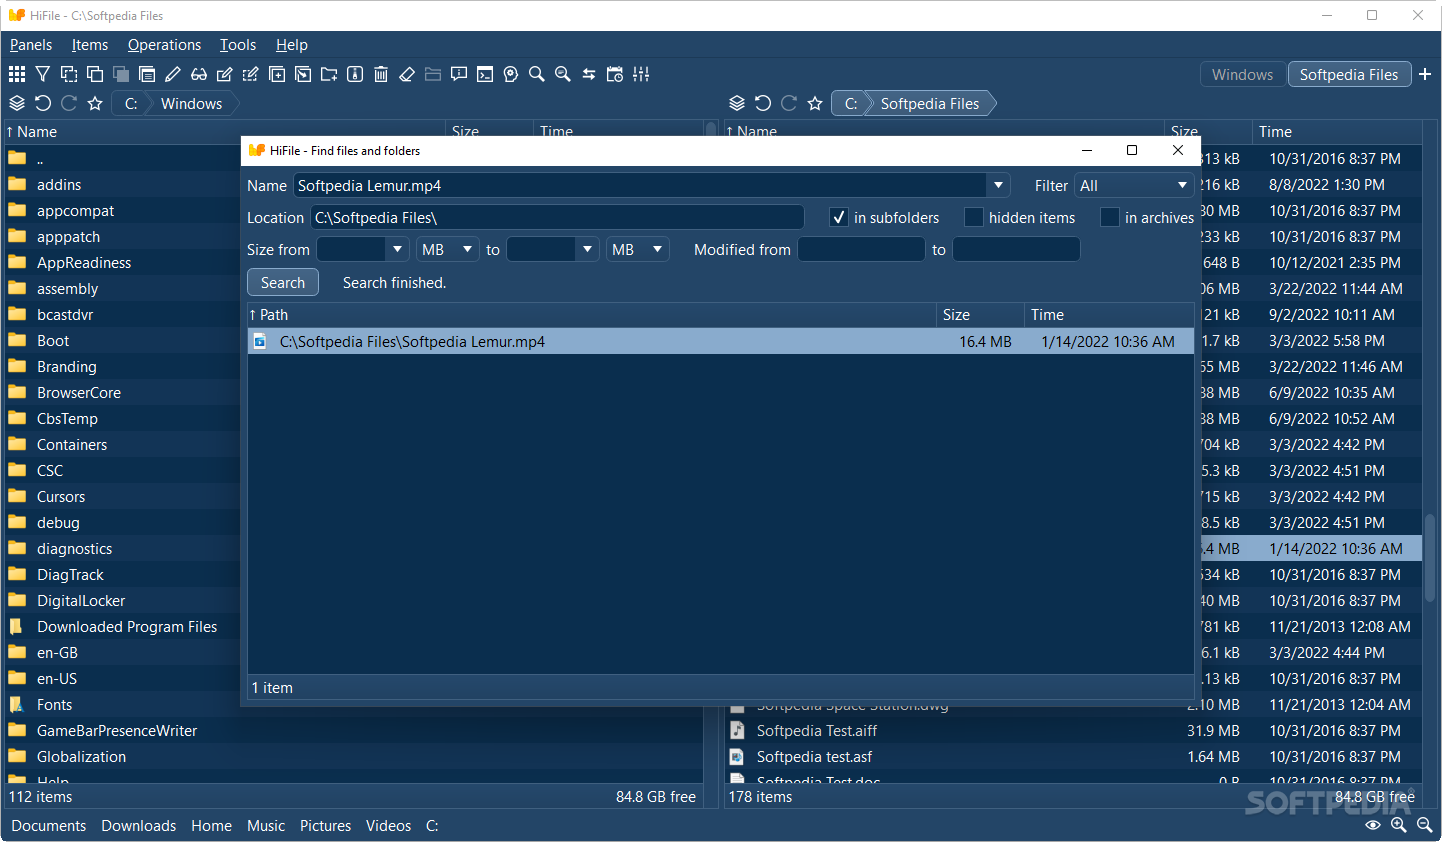Sort search results by Size column
This screenshot has width=1442, height=842.
(980, 314)
